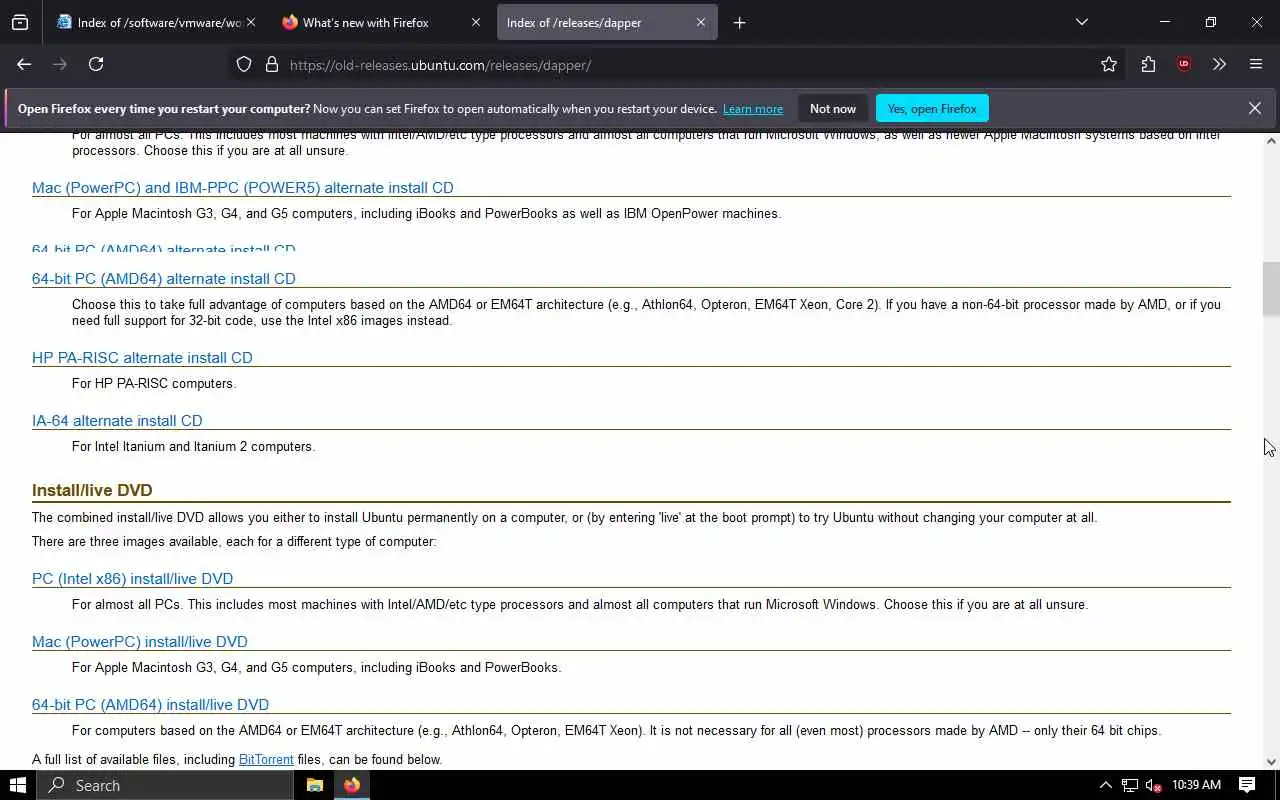Dismiss the startup notification bar

click(1255, 108)
